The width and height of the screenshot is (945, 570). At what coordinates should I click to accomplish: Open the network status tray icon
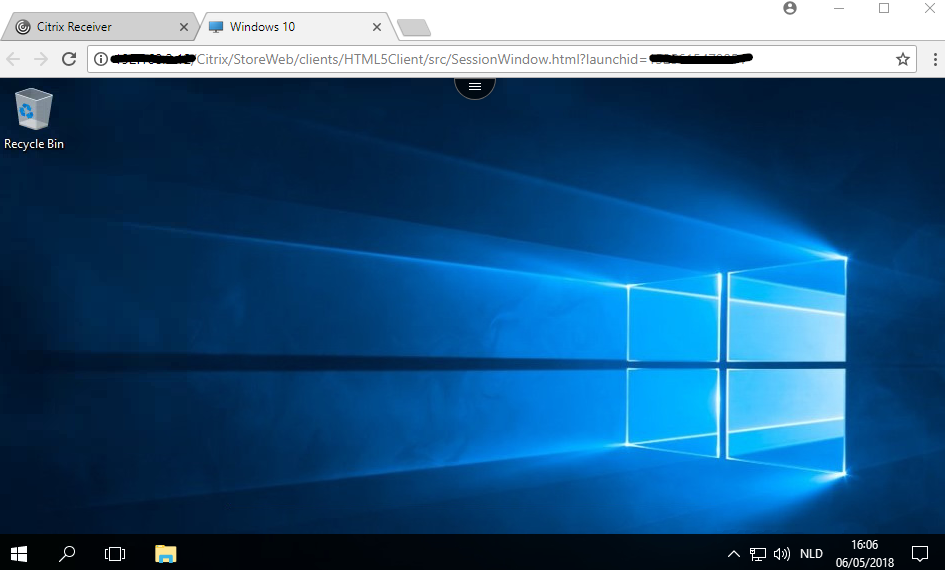click(758, 553)
